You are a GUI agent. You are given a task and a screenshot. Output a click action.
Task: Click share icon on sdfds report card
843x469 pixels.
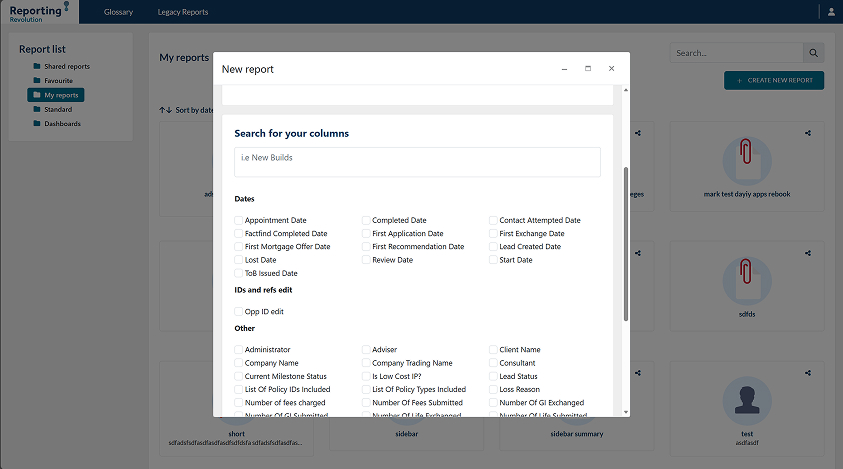[808, 253]
